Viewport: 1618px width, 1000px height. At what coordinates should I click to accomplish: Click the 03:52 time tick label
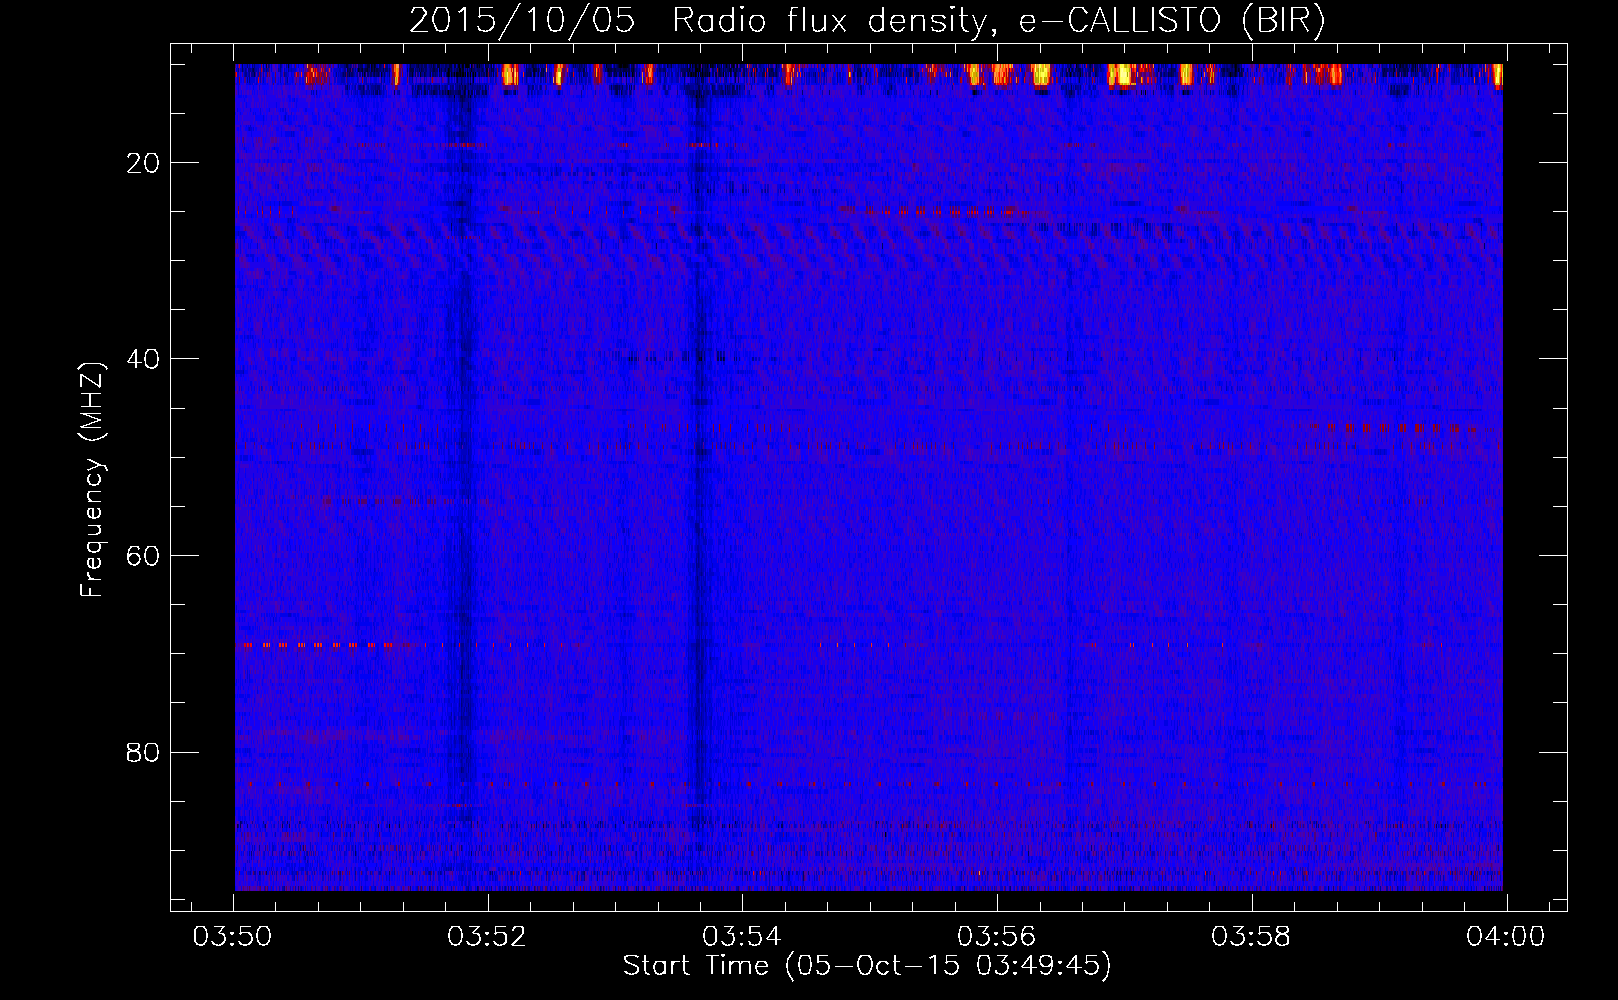coord(487,937)
